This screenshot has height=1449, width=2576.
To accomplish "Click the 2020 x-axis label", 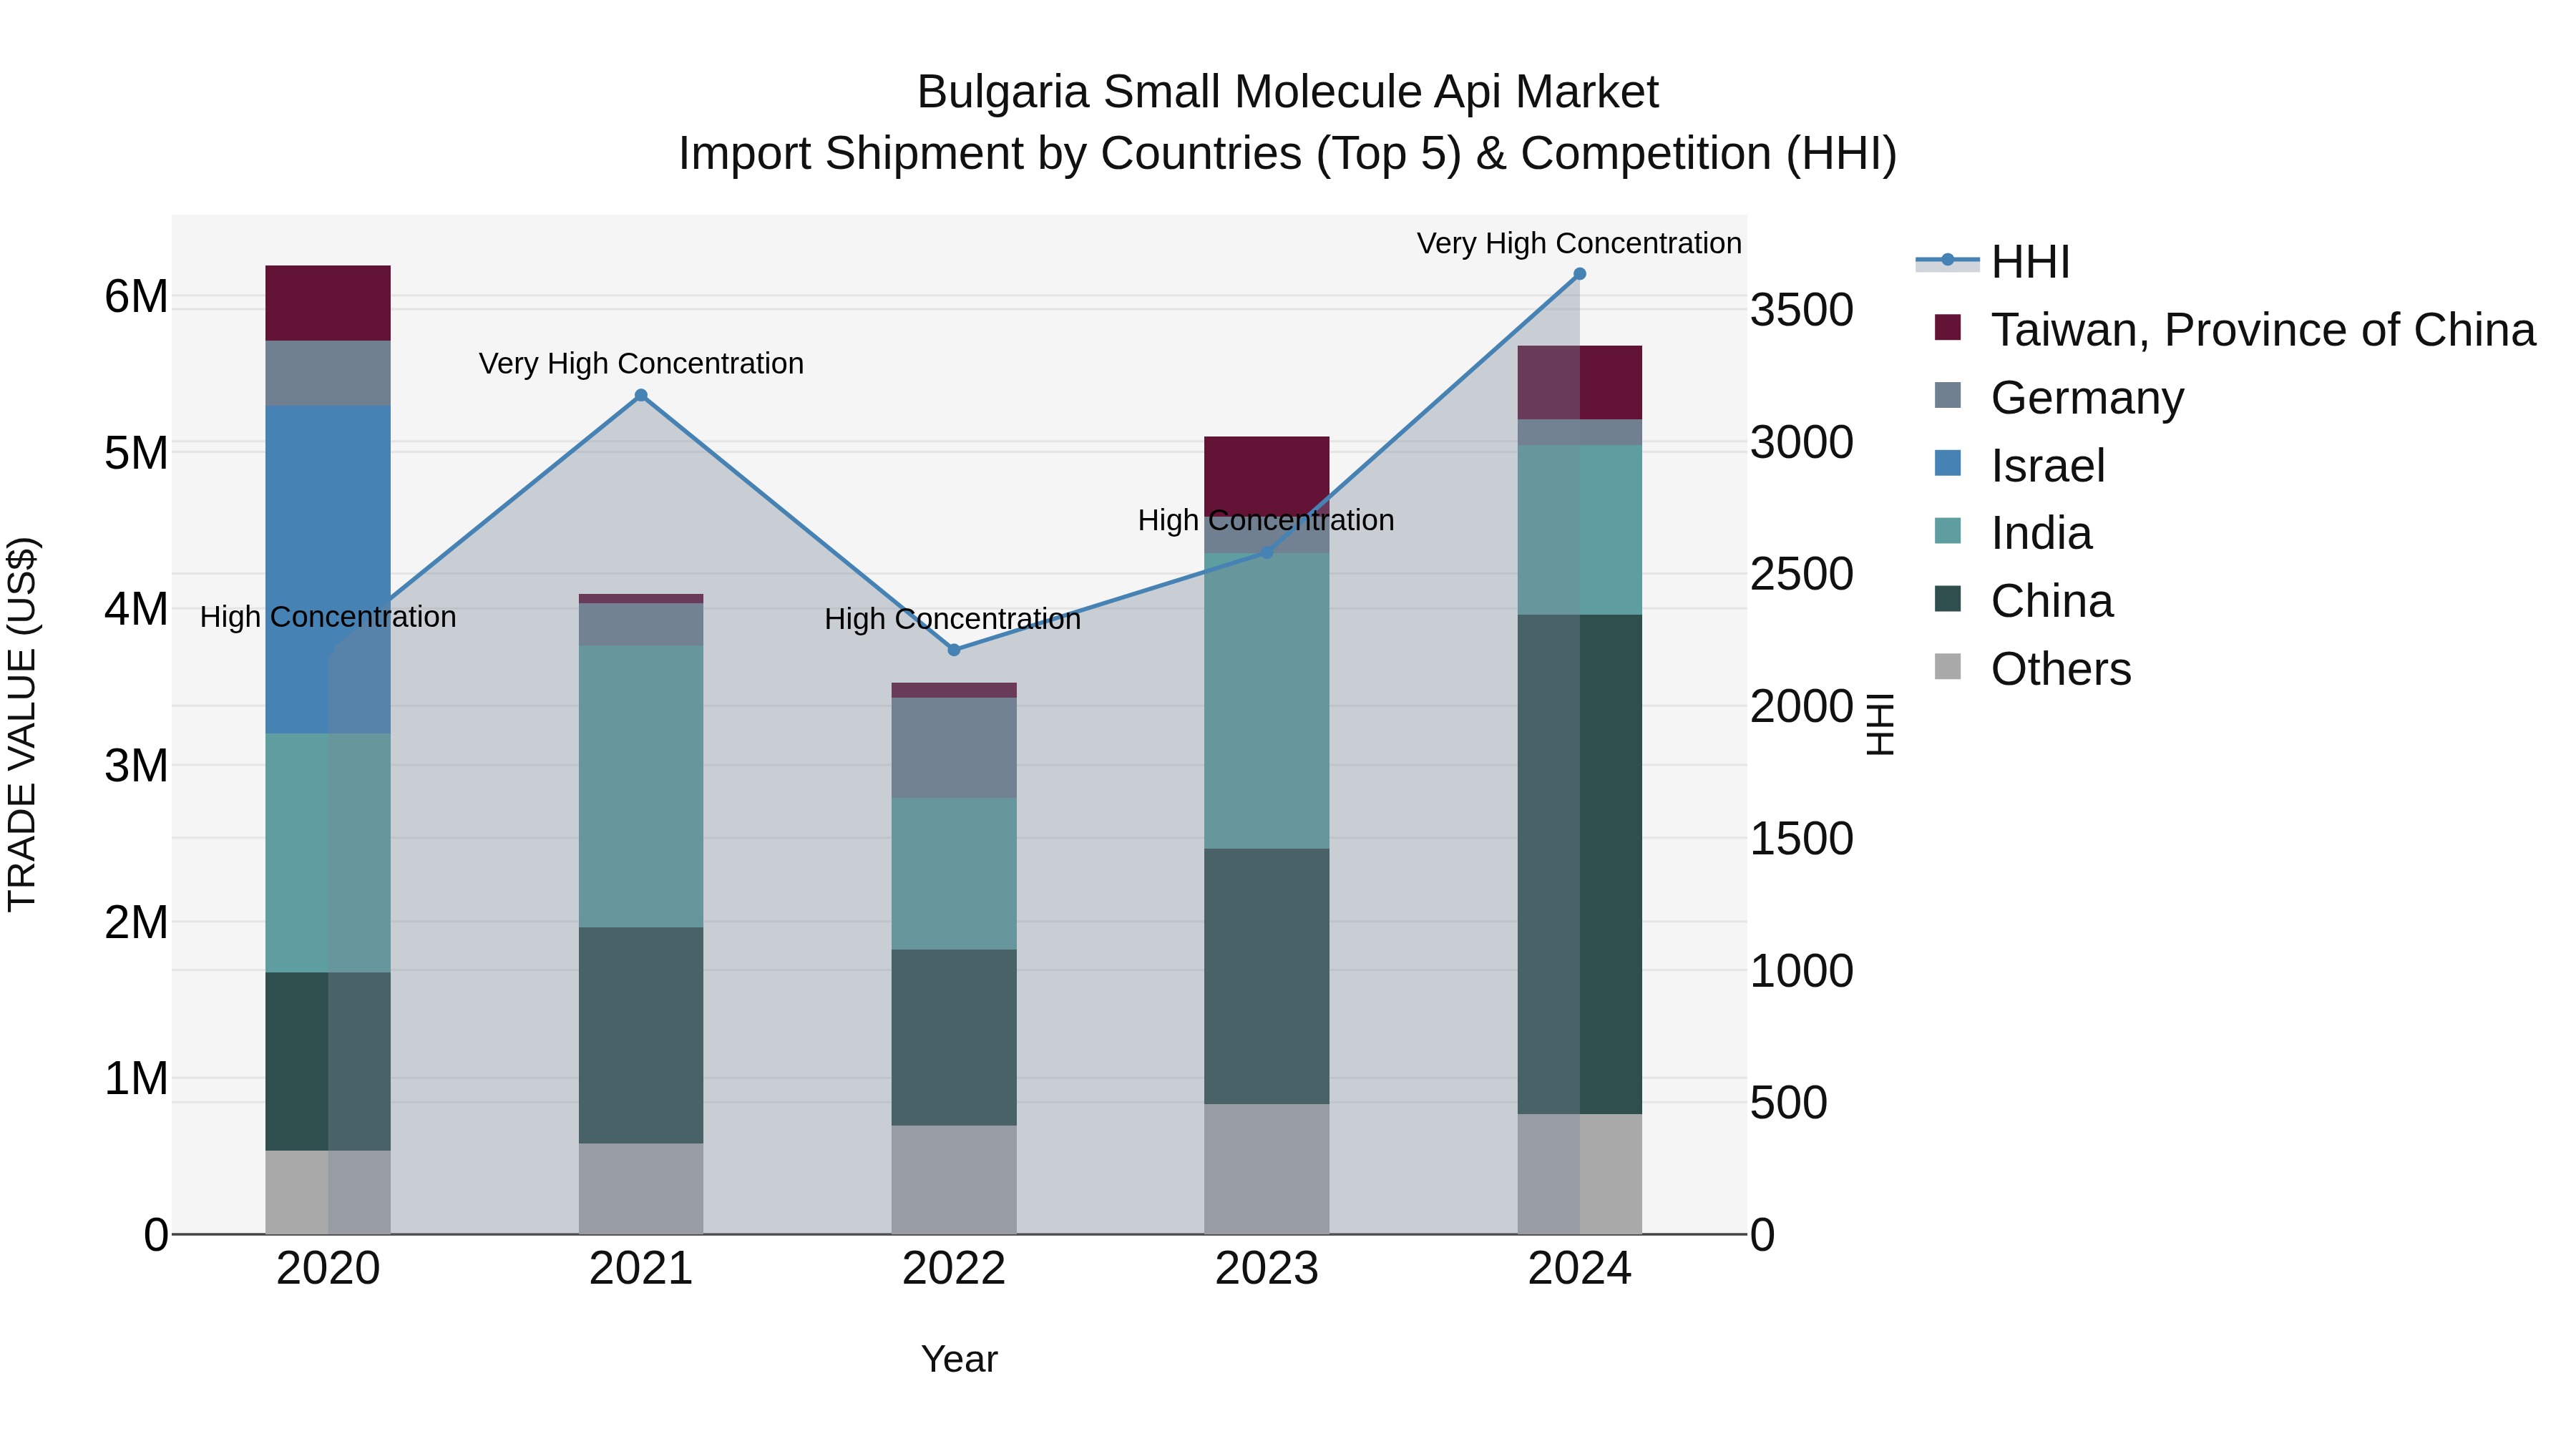I will [328, 1269].
